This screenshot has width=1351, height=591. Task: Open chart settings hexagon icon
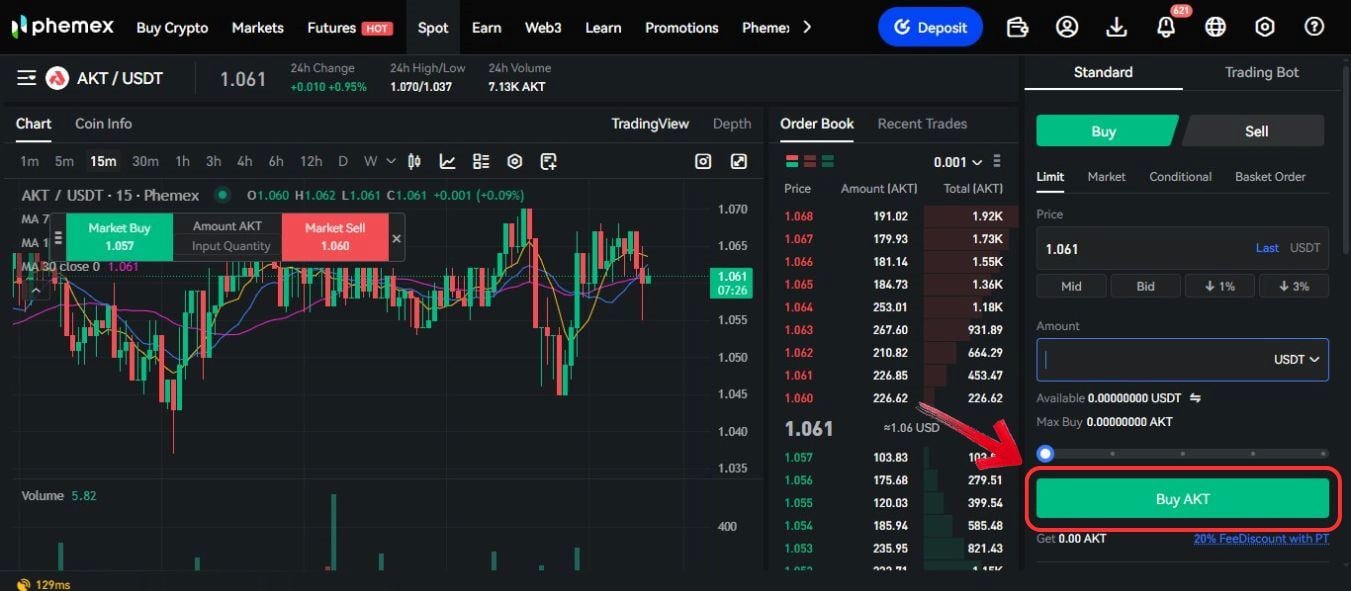[x=515, y=161]
